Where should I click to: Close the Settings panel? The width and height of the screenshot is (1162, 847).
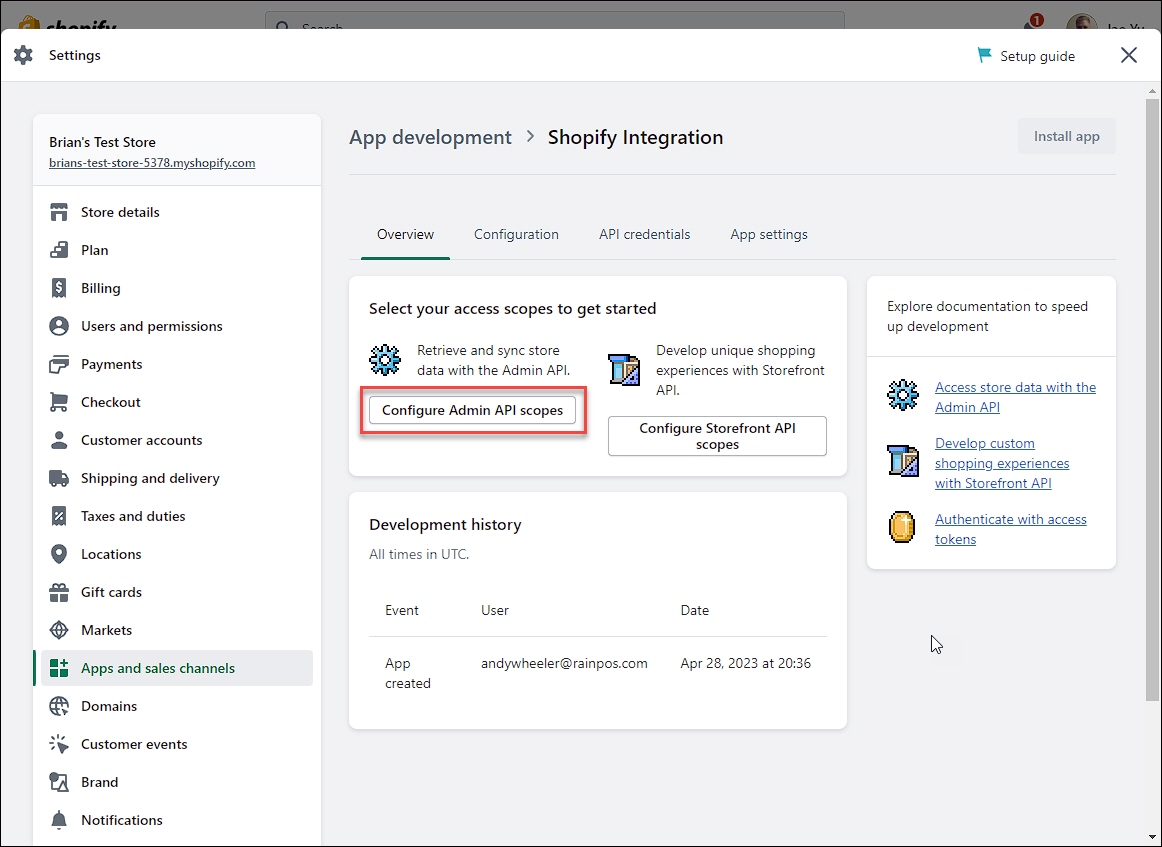pyautogui.click(x=1129, y=55)
